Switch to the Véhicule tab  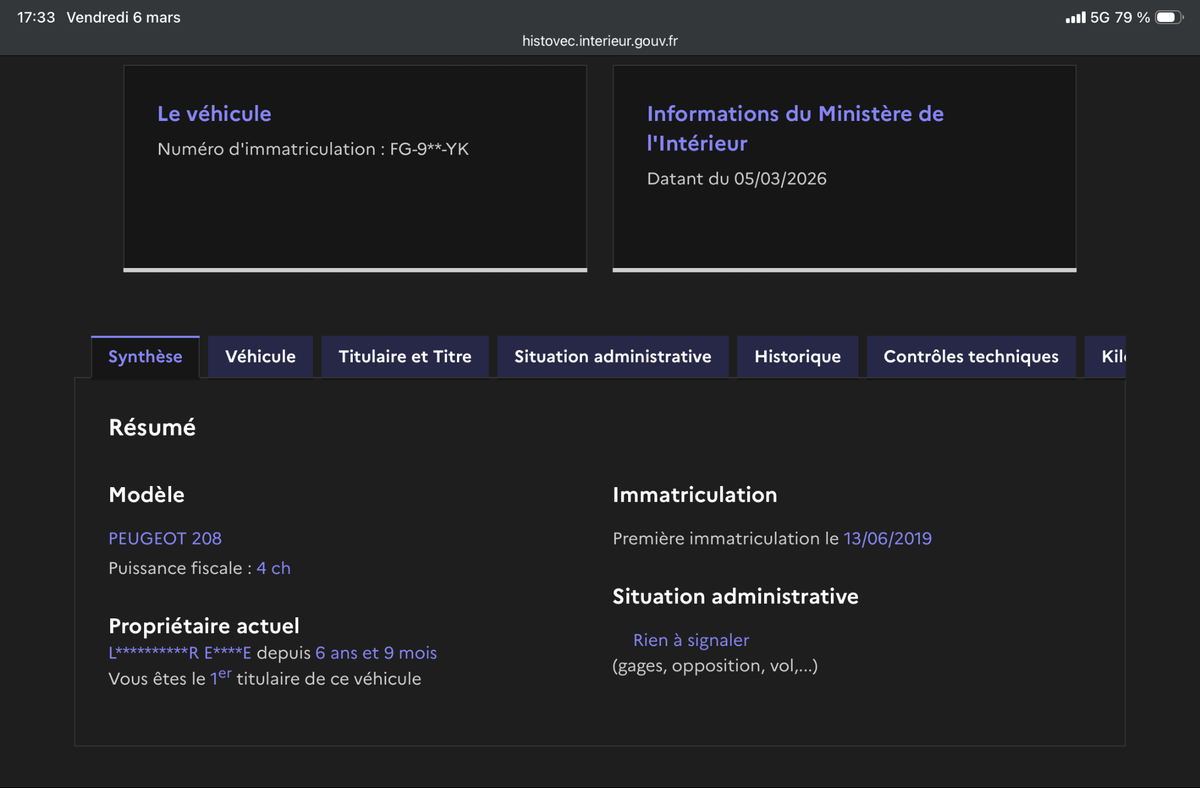(x=260, y=357)
